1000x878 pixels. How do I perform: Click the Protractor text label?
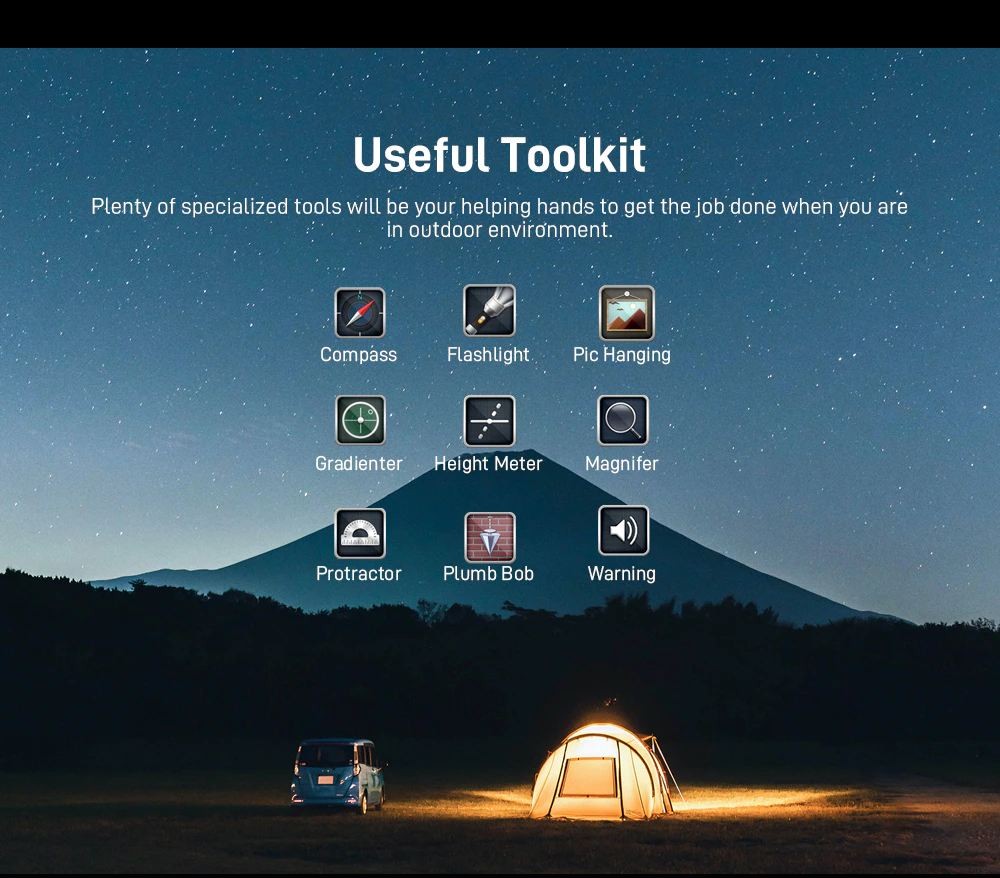pos(358,574)
